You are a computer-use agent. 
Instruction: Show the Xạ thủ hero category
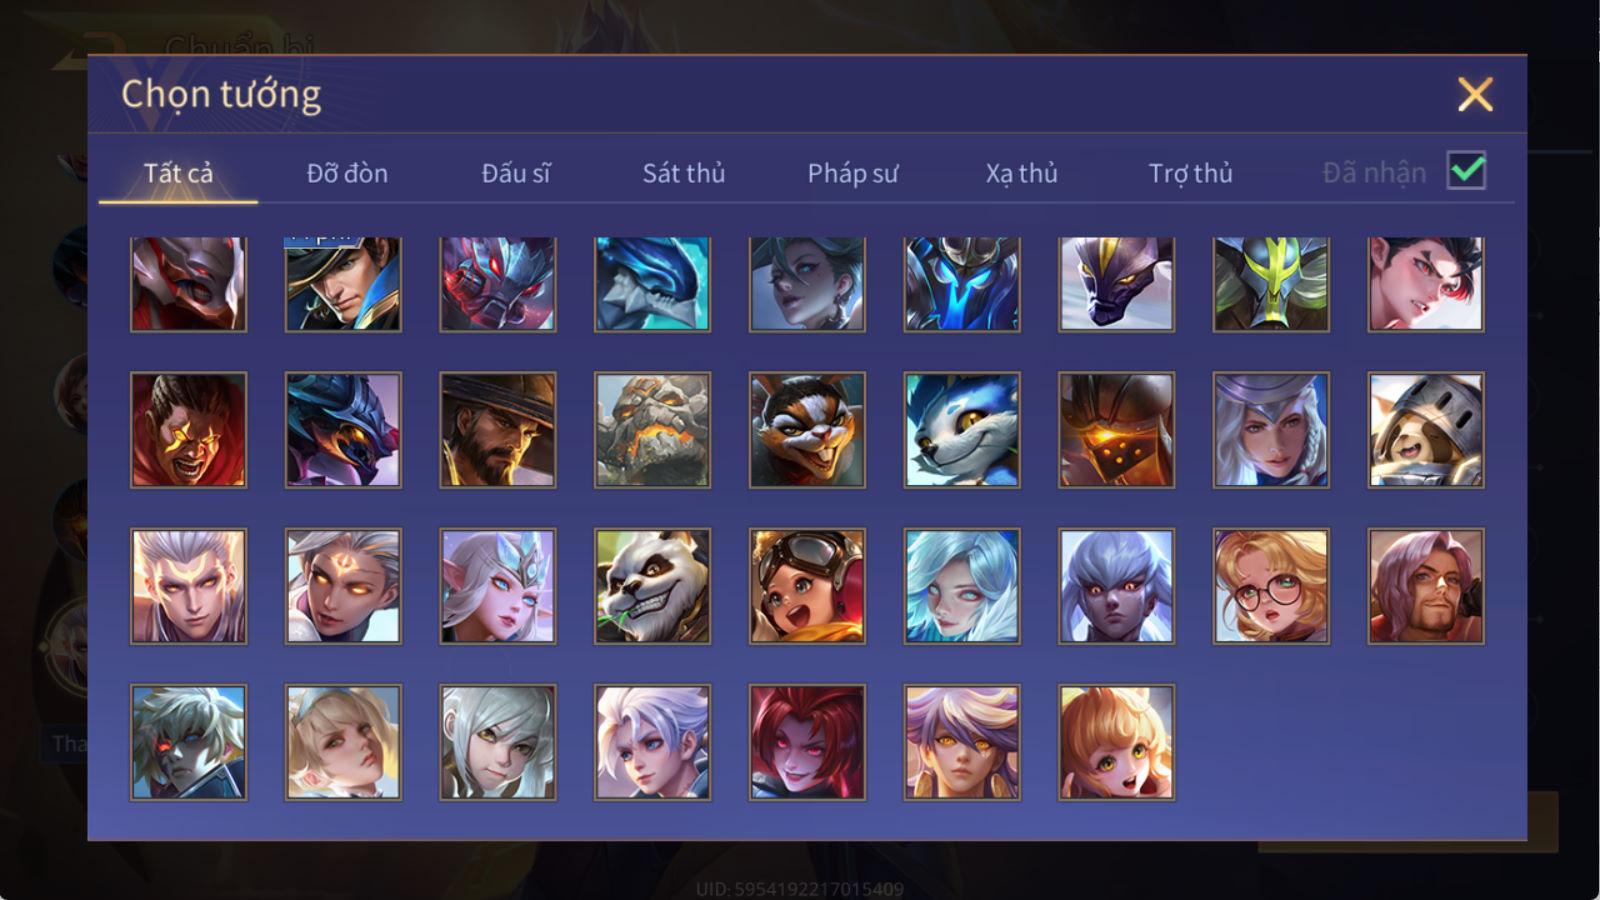point(1021,173)
